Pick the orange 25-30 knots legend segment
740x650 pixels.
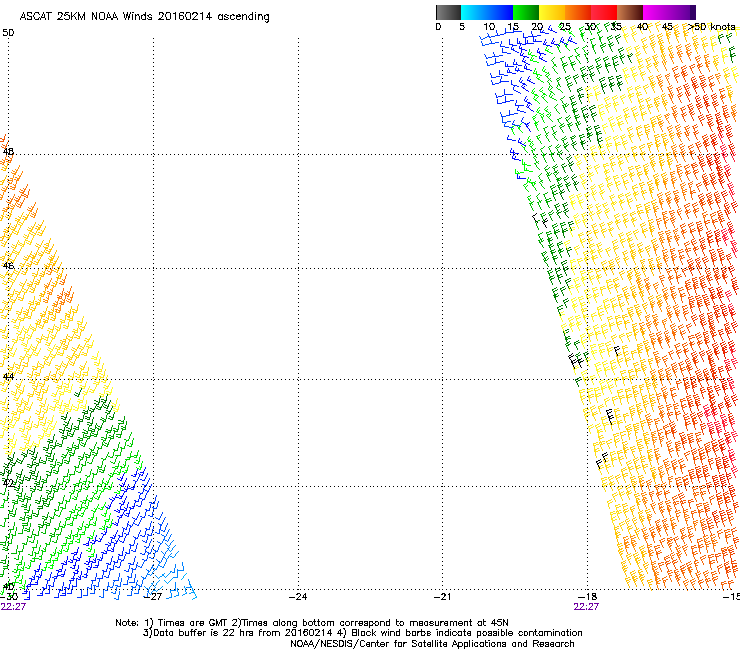coord(578,12)
